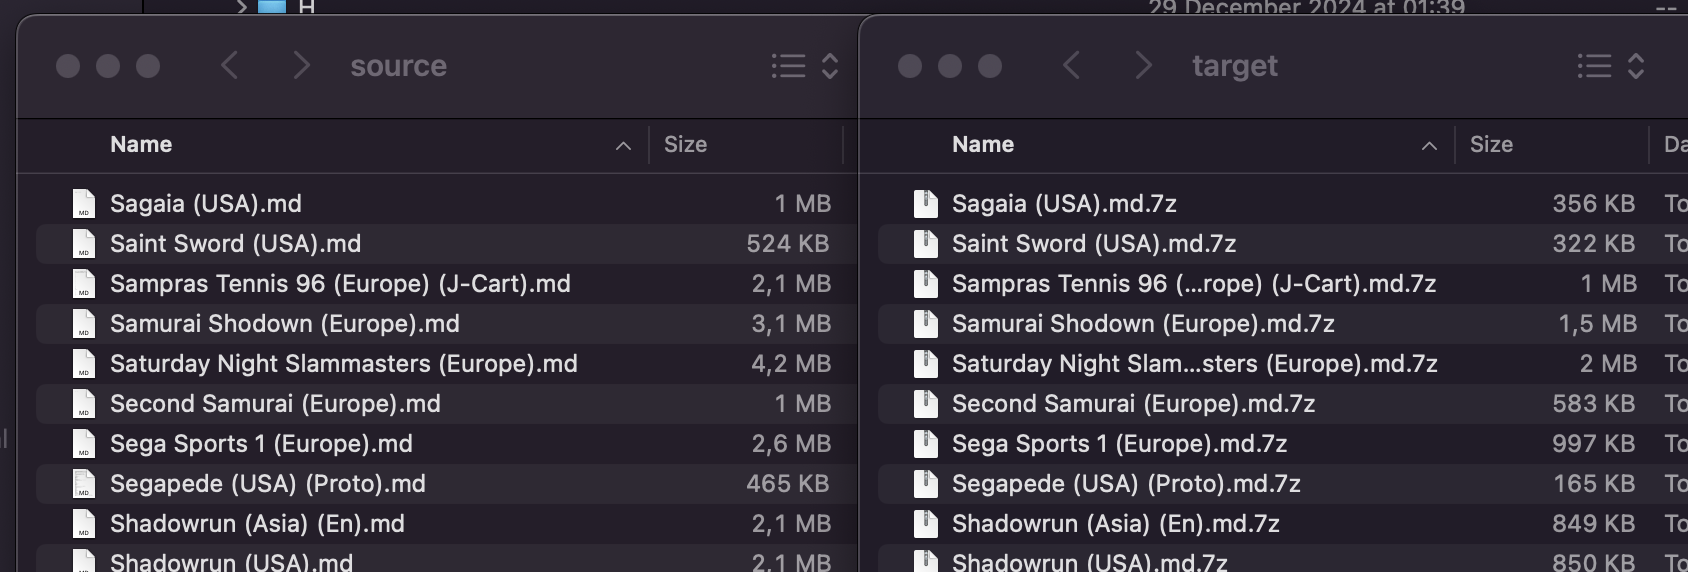Click the Saturday Night Slam...sters .md.7z archive icon
The height and width of the screenshot is (572, 1688).
(x=926, y=364)
